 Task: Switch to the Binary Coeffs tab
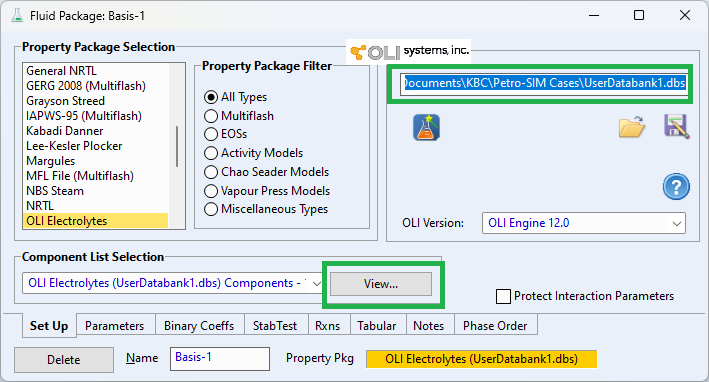[x=199, y=326]
